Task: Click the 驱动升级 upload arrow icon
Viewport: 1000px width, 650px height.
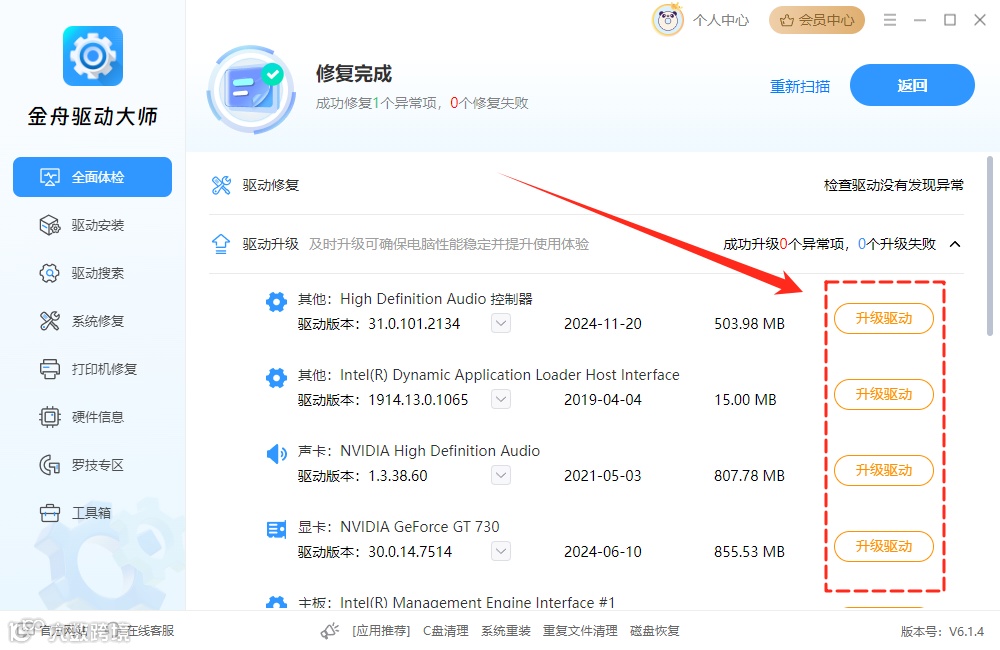Action: [x=221, y=244]
